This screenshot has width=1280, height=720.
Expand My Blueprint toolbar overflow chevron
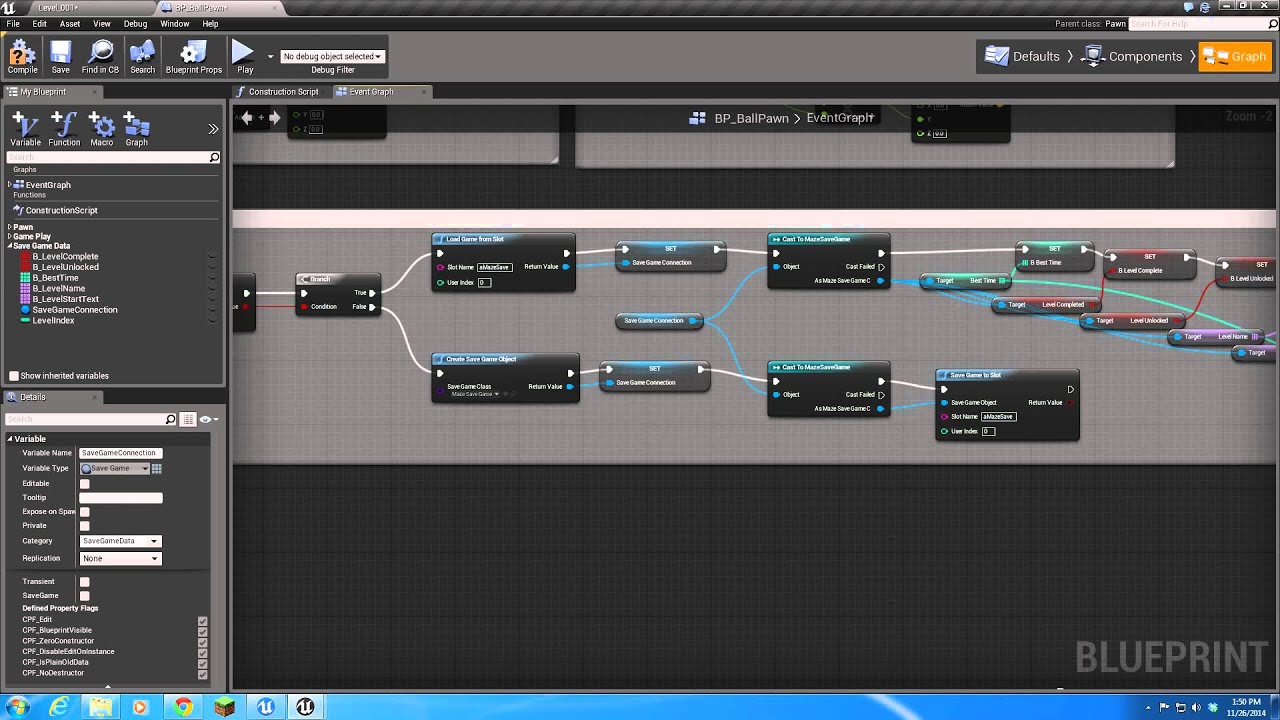pos(213,129)
